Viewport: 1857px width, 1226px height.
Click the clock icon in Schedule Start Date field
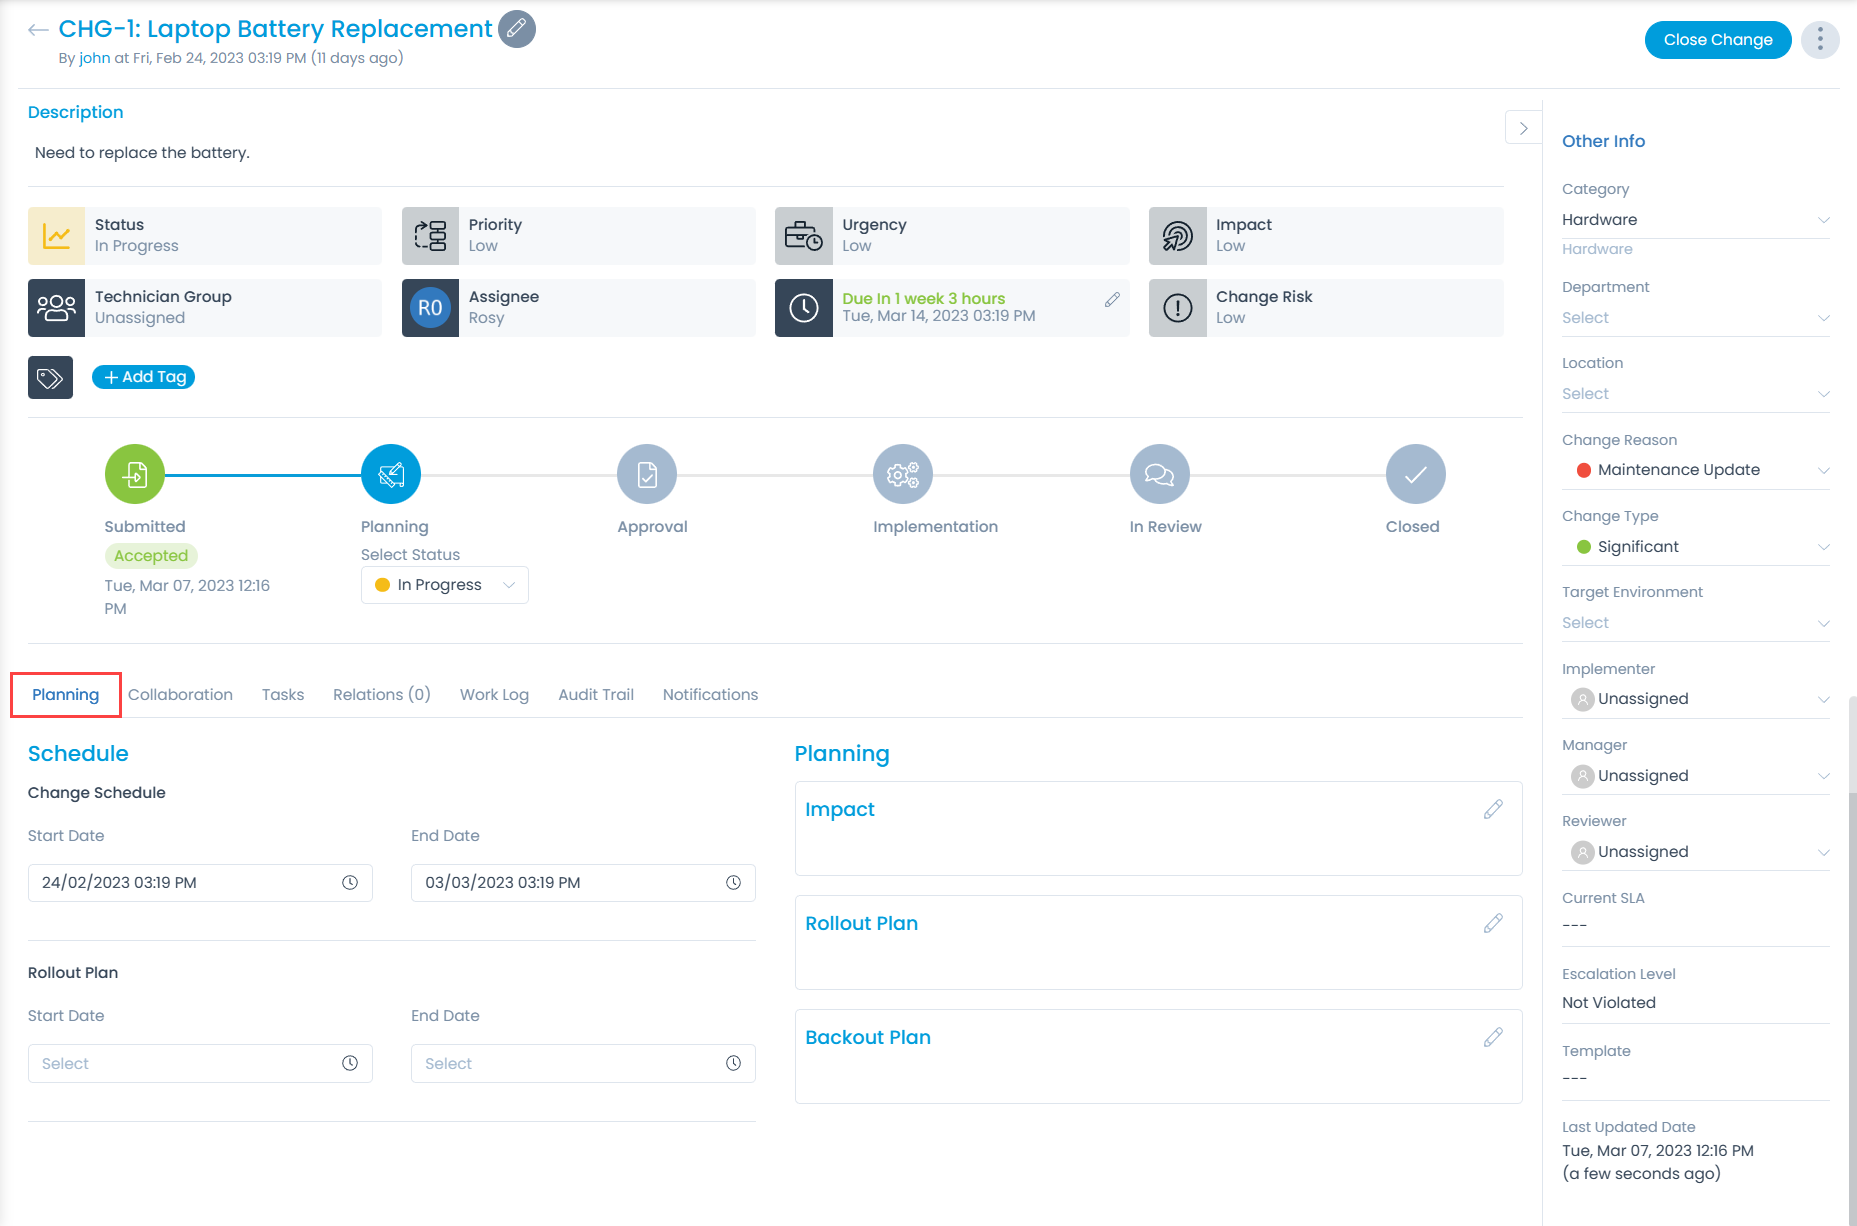(x=350, y=882)
